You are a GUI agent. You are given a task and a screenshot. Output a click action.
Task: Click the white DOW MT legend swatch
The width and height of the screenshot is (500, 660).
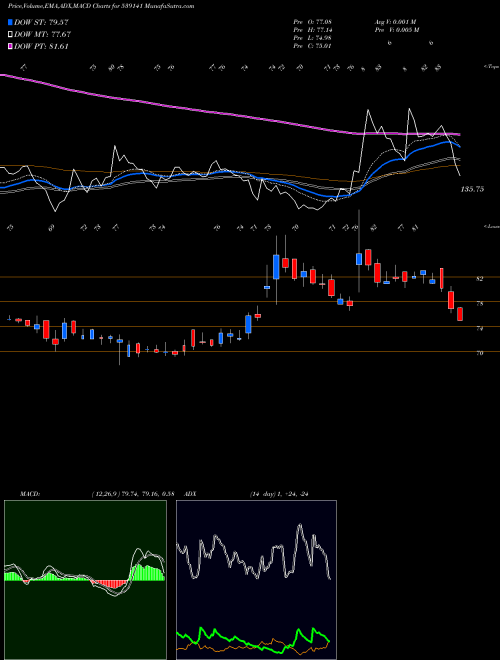pos(10,35)
